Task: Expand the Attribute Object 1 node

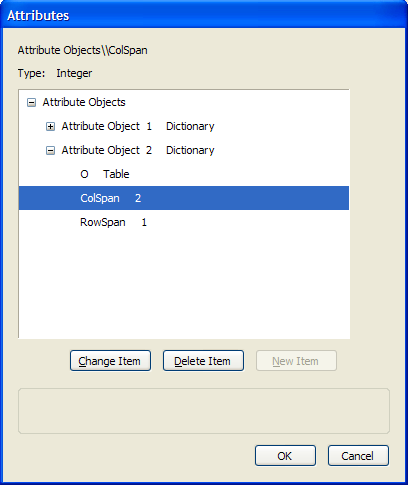Action: (x=50, y=127)
